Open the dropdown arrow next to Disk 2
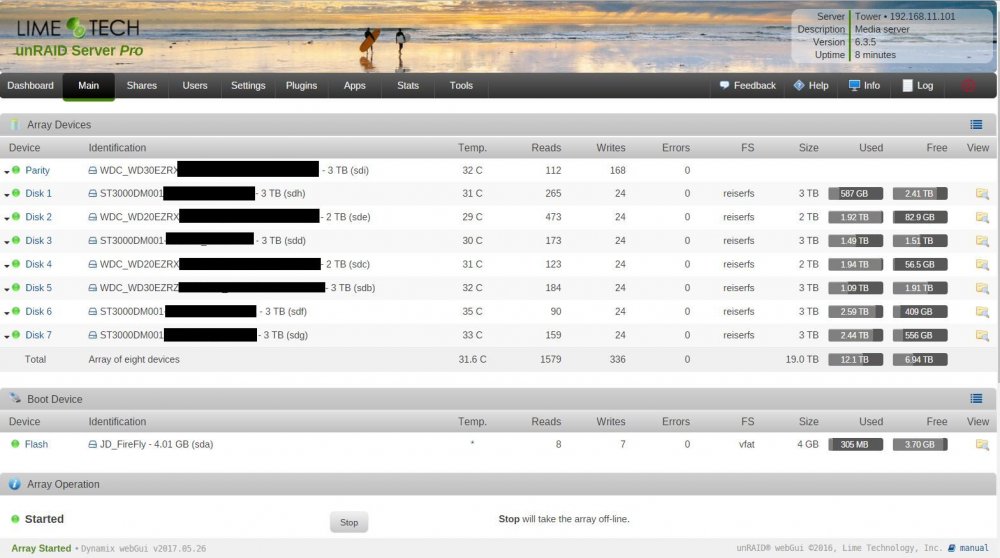The image size is (1000, 558). [x=7, y=218]
